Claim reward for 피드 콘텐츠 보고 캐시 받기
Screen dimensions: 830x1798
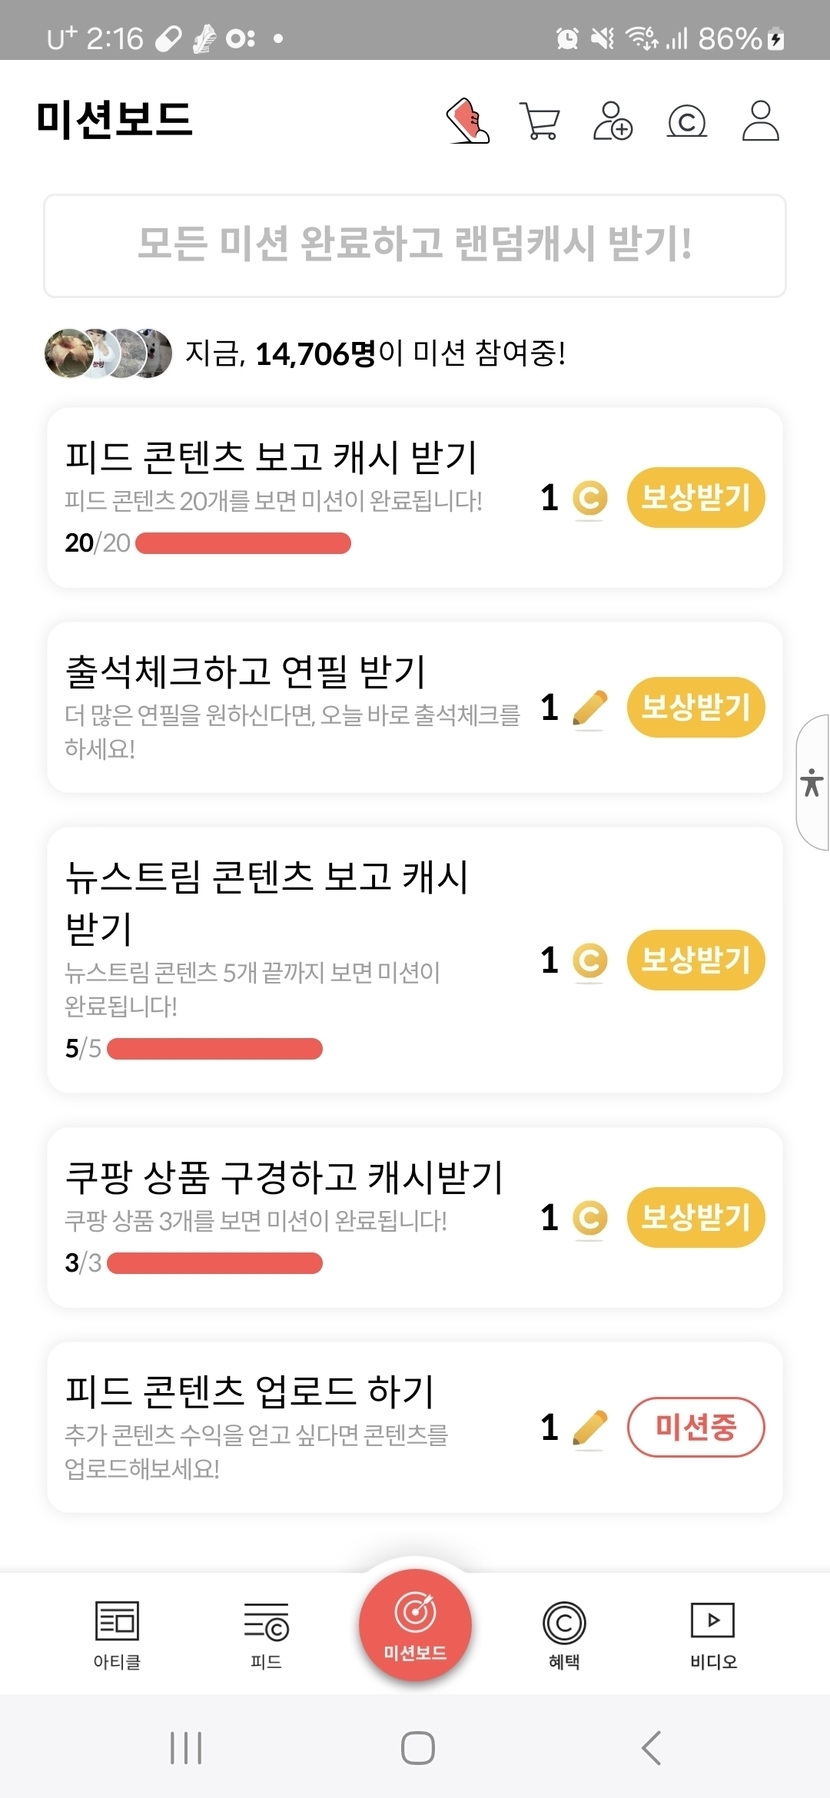(696, 497)
